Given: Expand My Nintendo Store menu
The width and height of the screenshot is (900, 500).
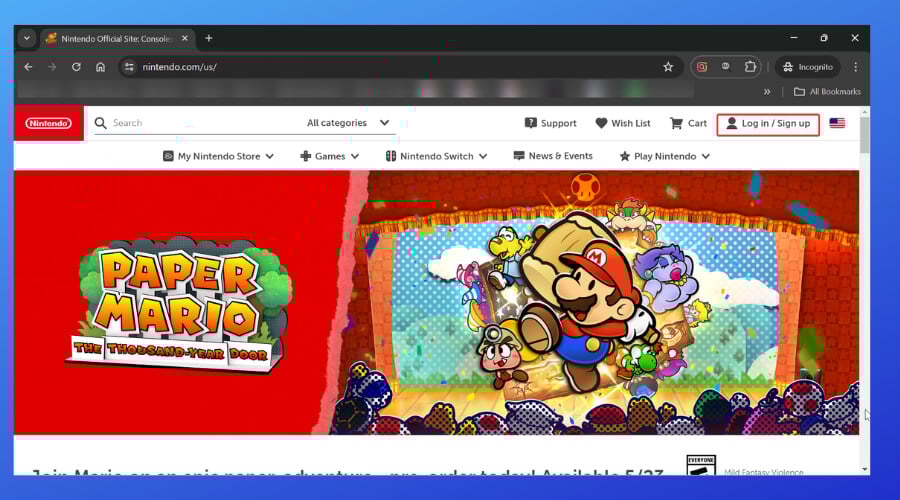Looking at the screenshot, I should [218, 156].
